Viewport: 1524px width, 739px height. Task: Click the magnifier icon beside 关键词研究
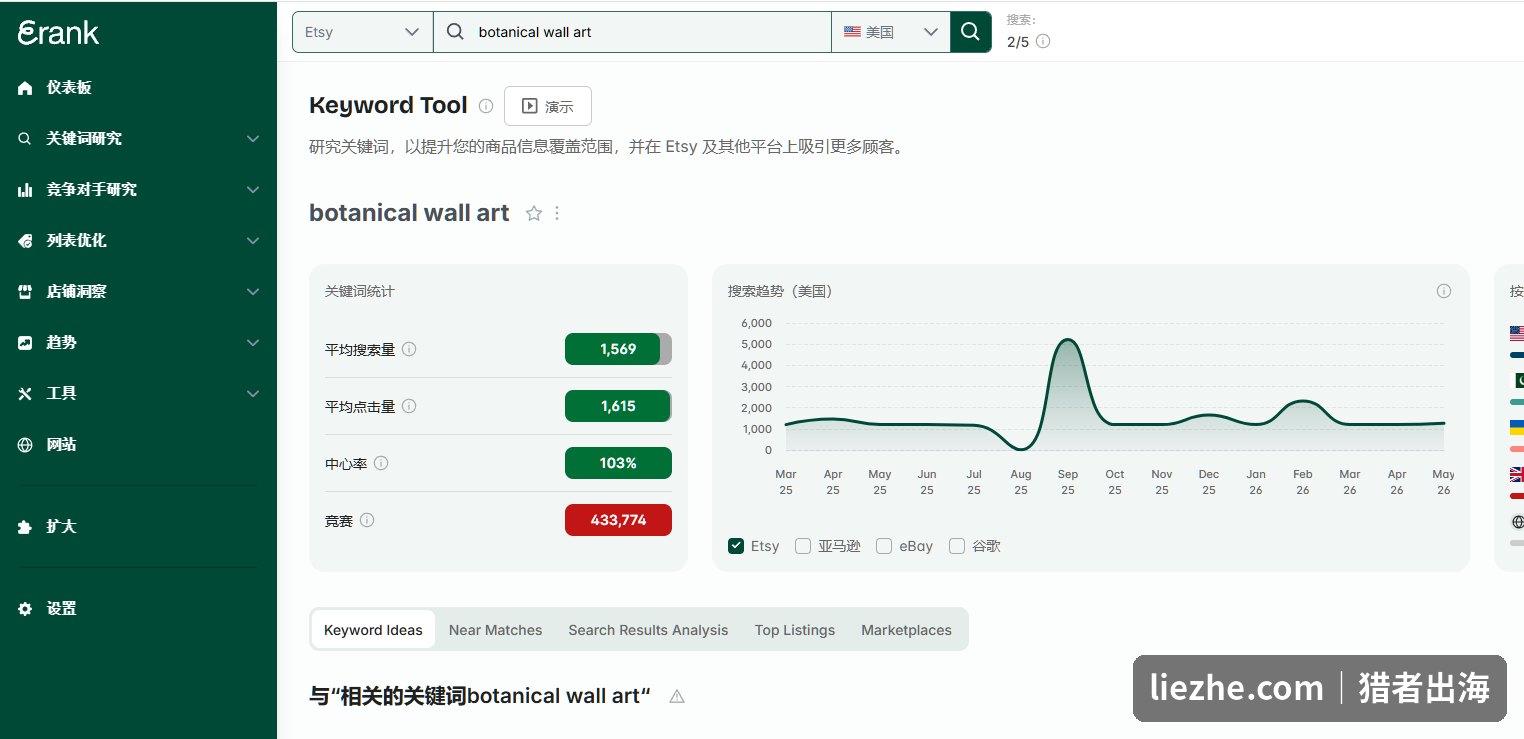[x=25, y=139]
